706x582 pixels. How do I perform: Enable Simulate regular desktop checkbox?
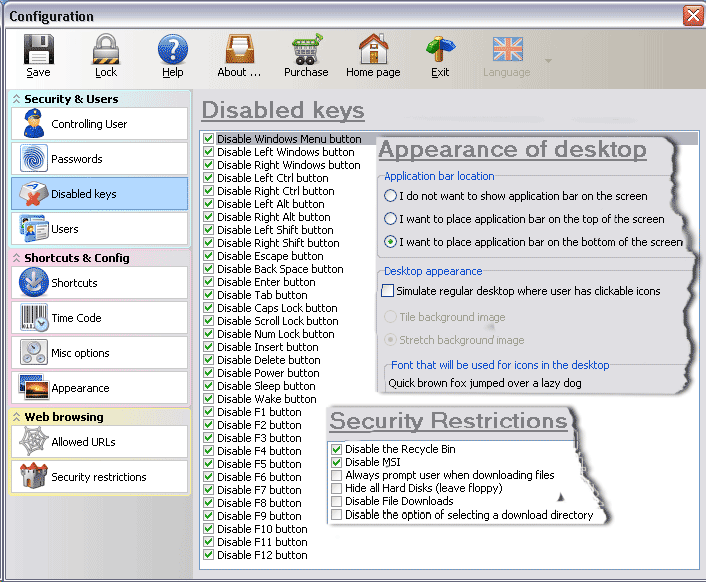click(x=388, y=291)
